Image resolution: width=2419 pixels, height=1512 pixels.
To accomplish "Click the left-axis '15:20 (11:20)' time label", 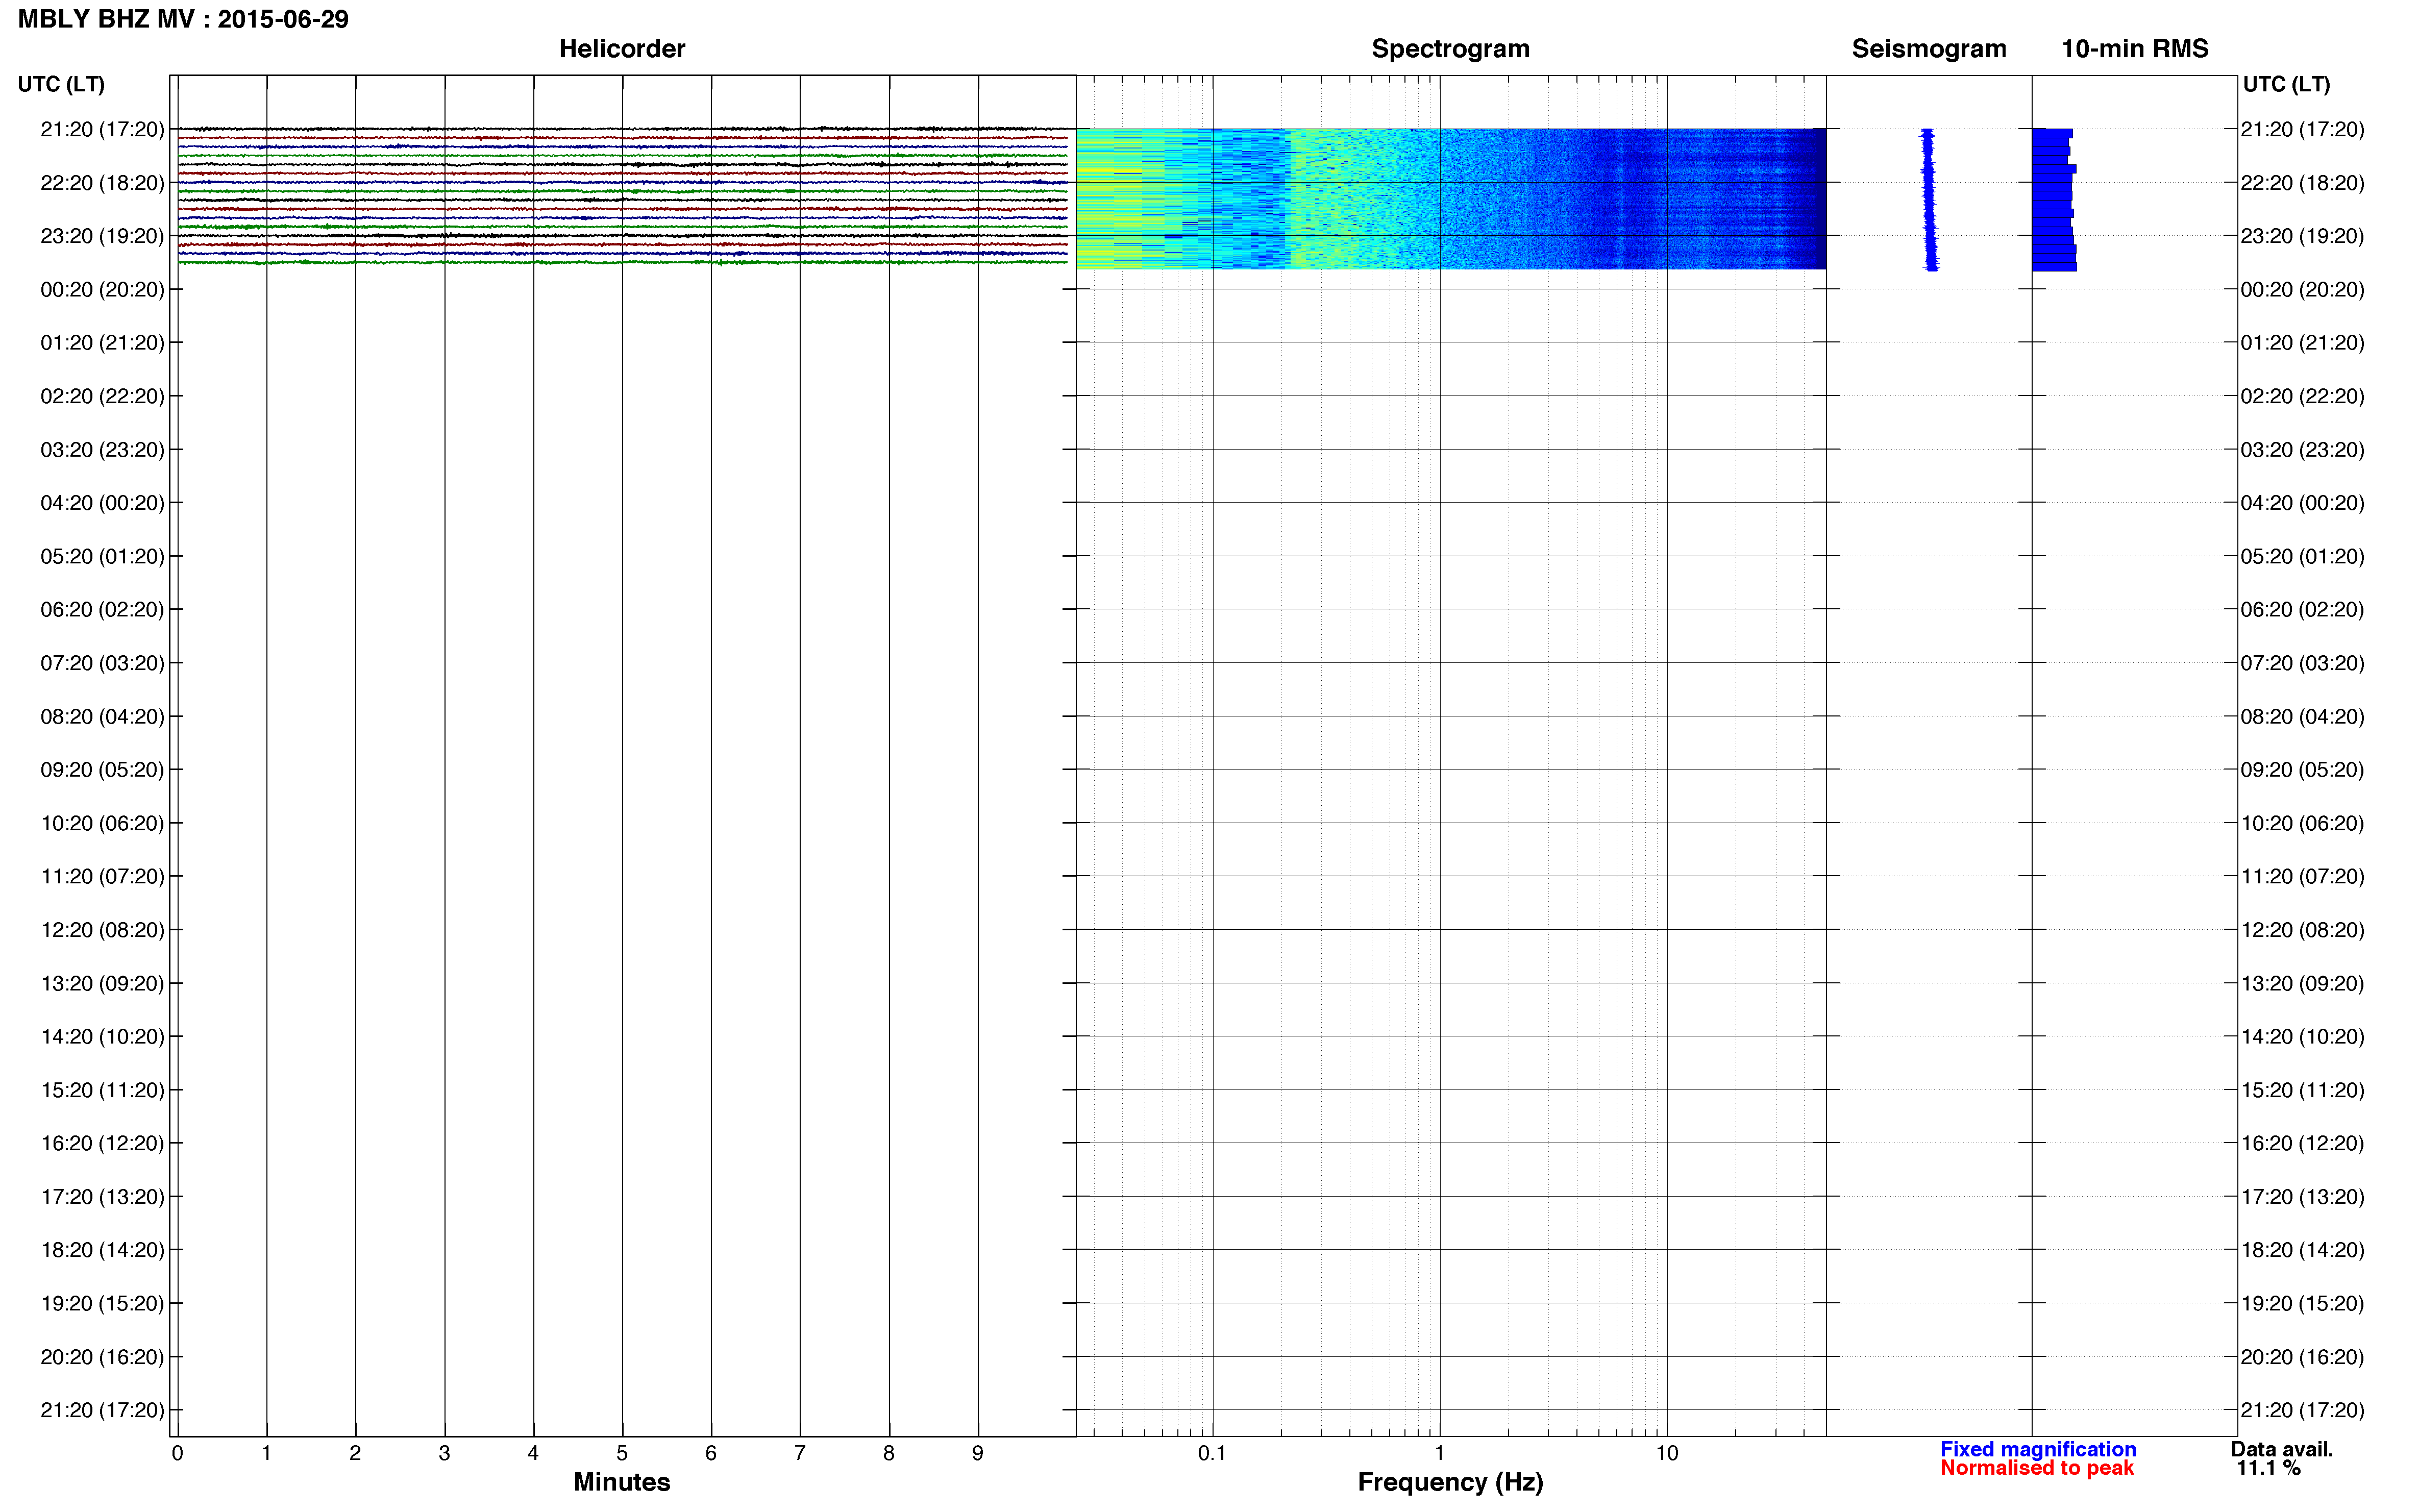I will click(x=102, y=1090).
